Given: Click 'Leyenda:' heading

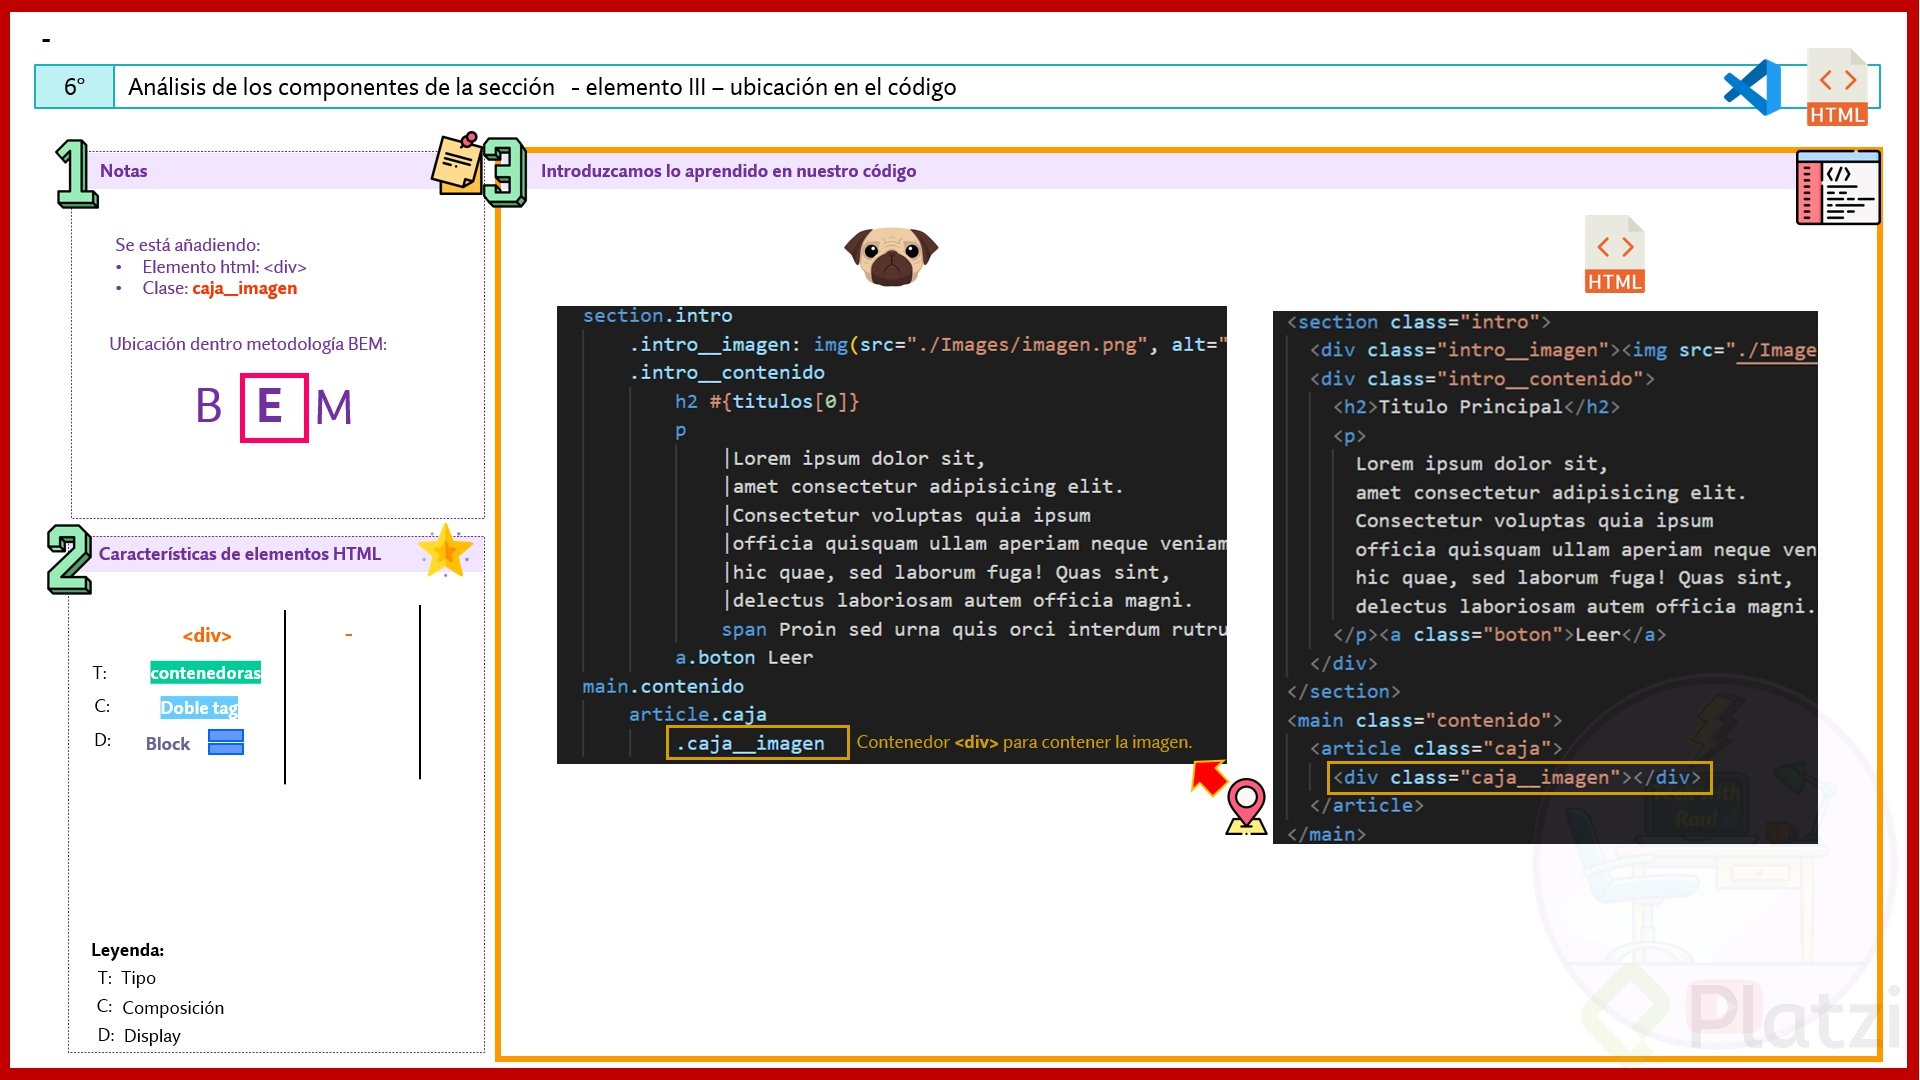Looking at the screenshot, I should pos(127,950).
